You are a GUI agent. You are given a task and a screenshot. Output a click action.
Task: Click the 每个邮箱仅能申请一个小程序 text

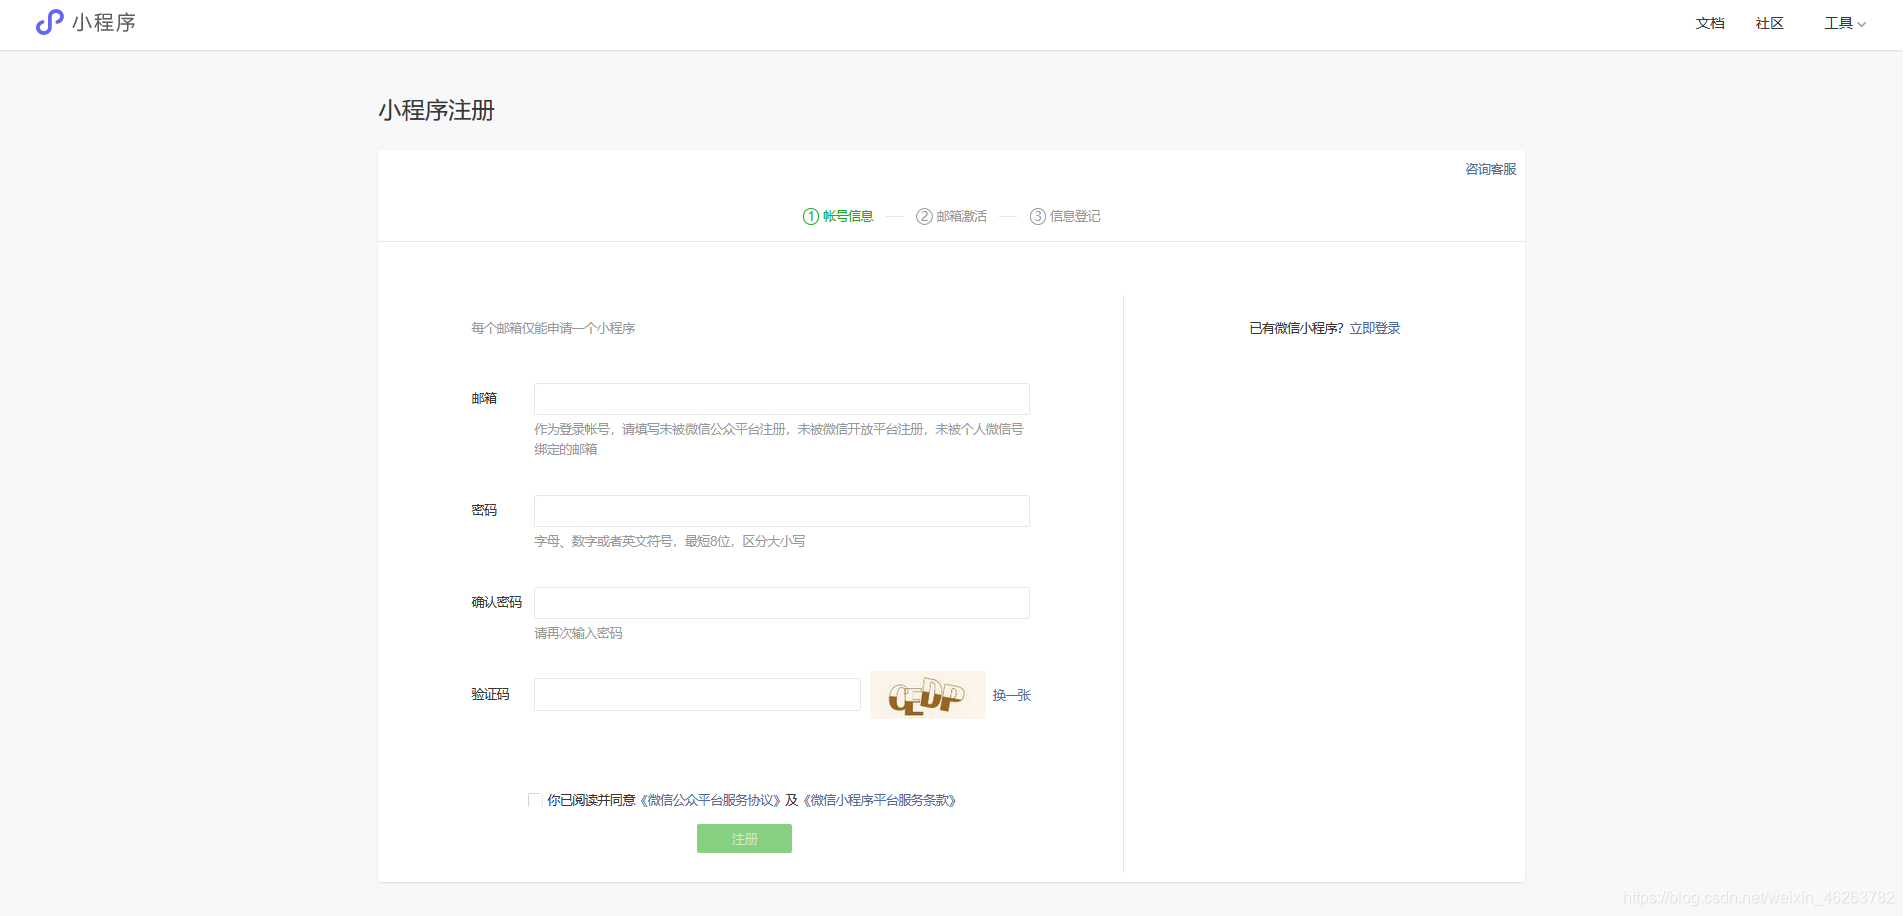553,328
